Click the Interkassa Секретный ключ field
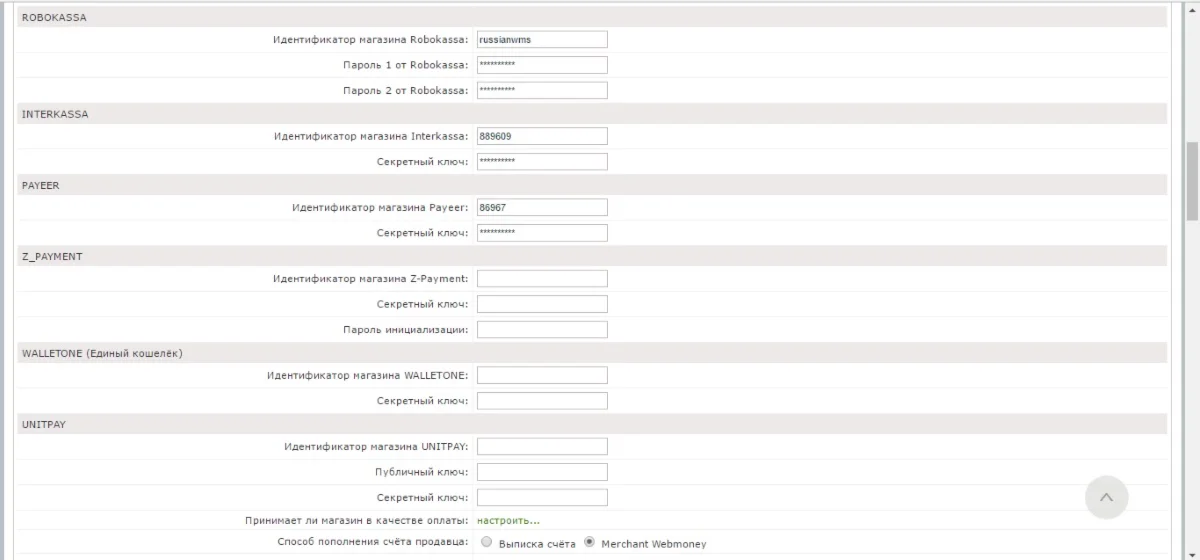The width and height of the screenshot is (1200, 560). click(x=542, y=161)
